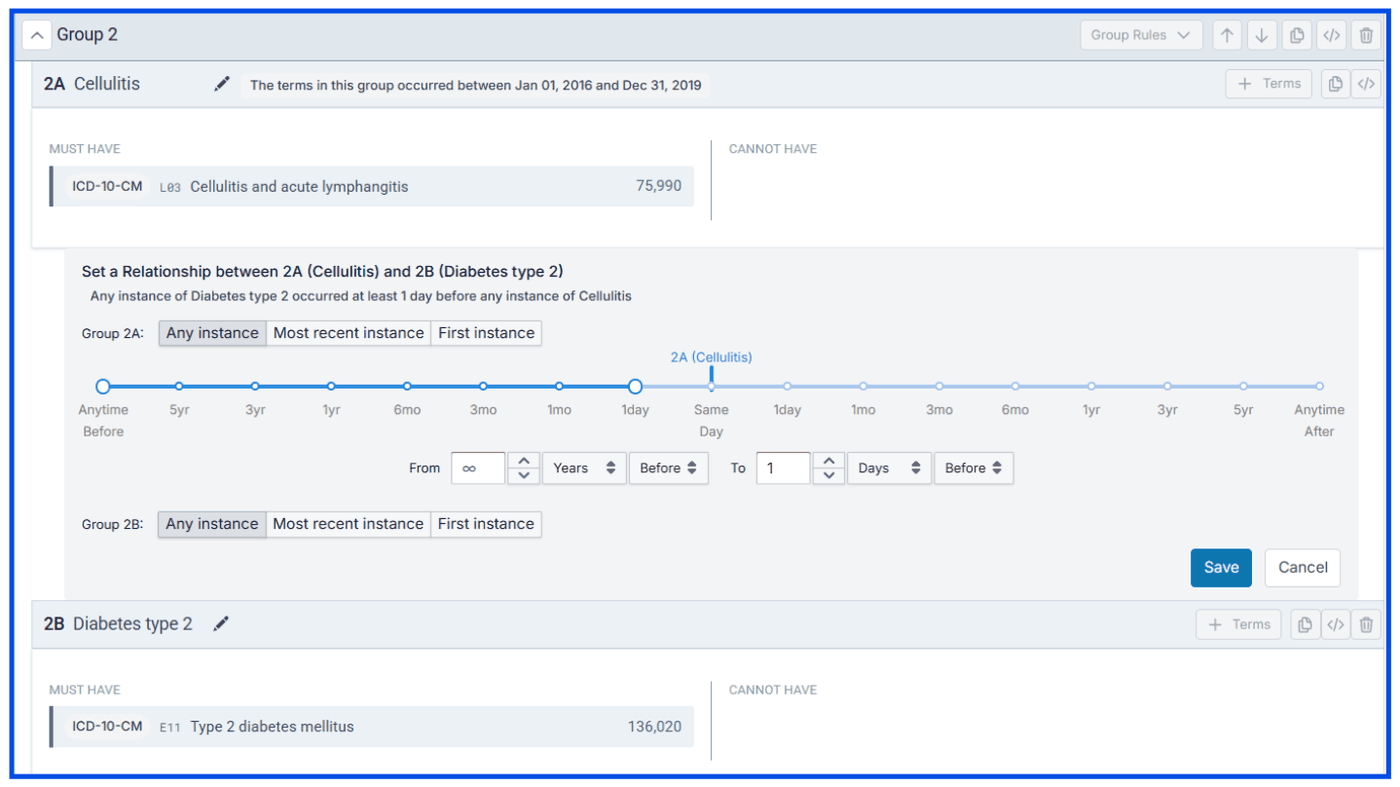
Task: Open the To Days unit dropdown
Action: (889, 468)
